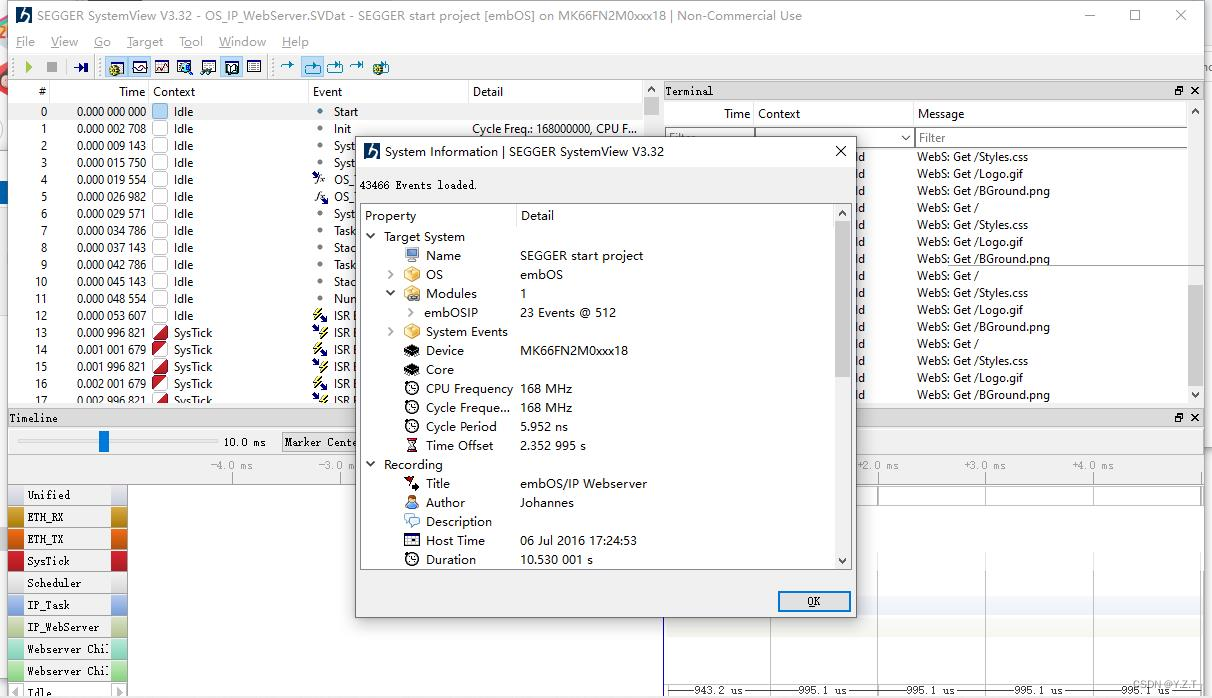Collapse the Target System tree node
The width and height of the screenshot is (1212, 698).
[372, 237]
